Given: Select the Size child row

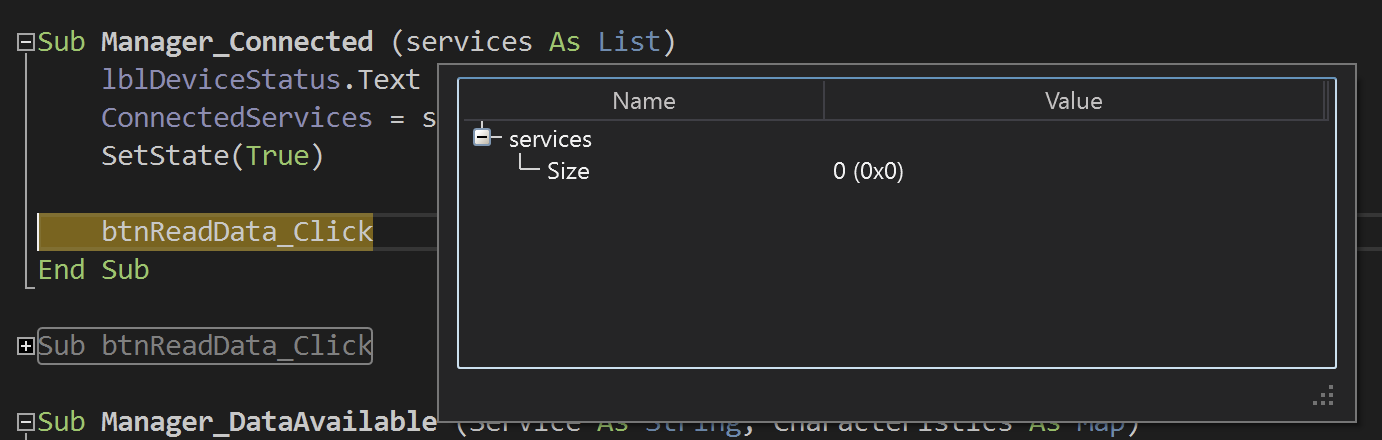Looking at the screenshot, I should click(568, 171).
